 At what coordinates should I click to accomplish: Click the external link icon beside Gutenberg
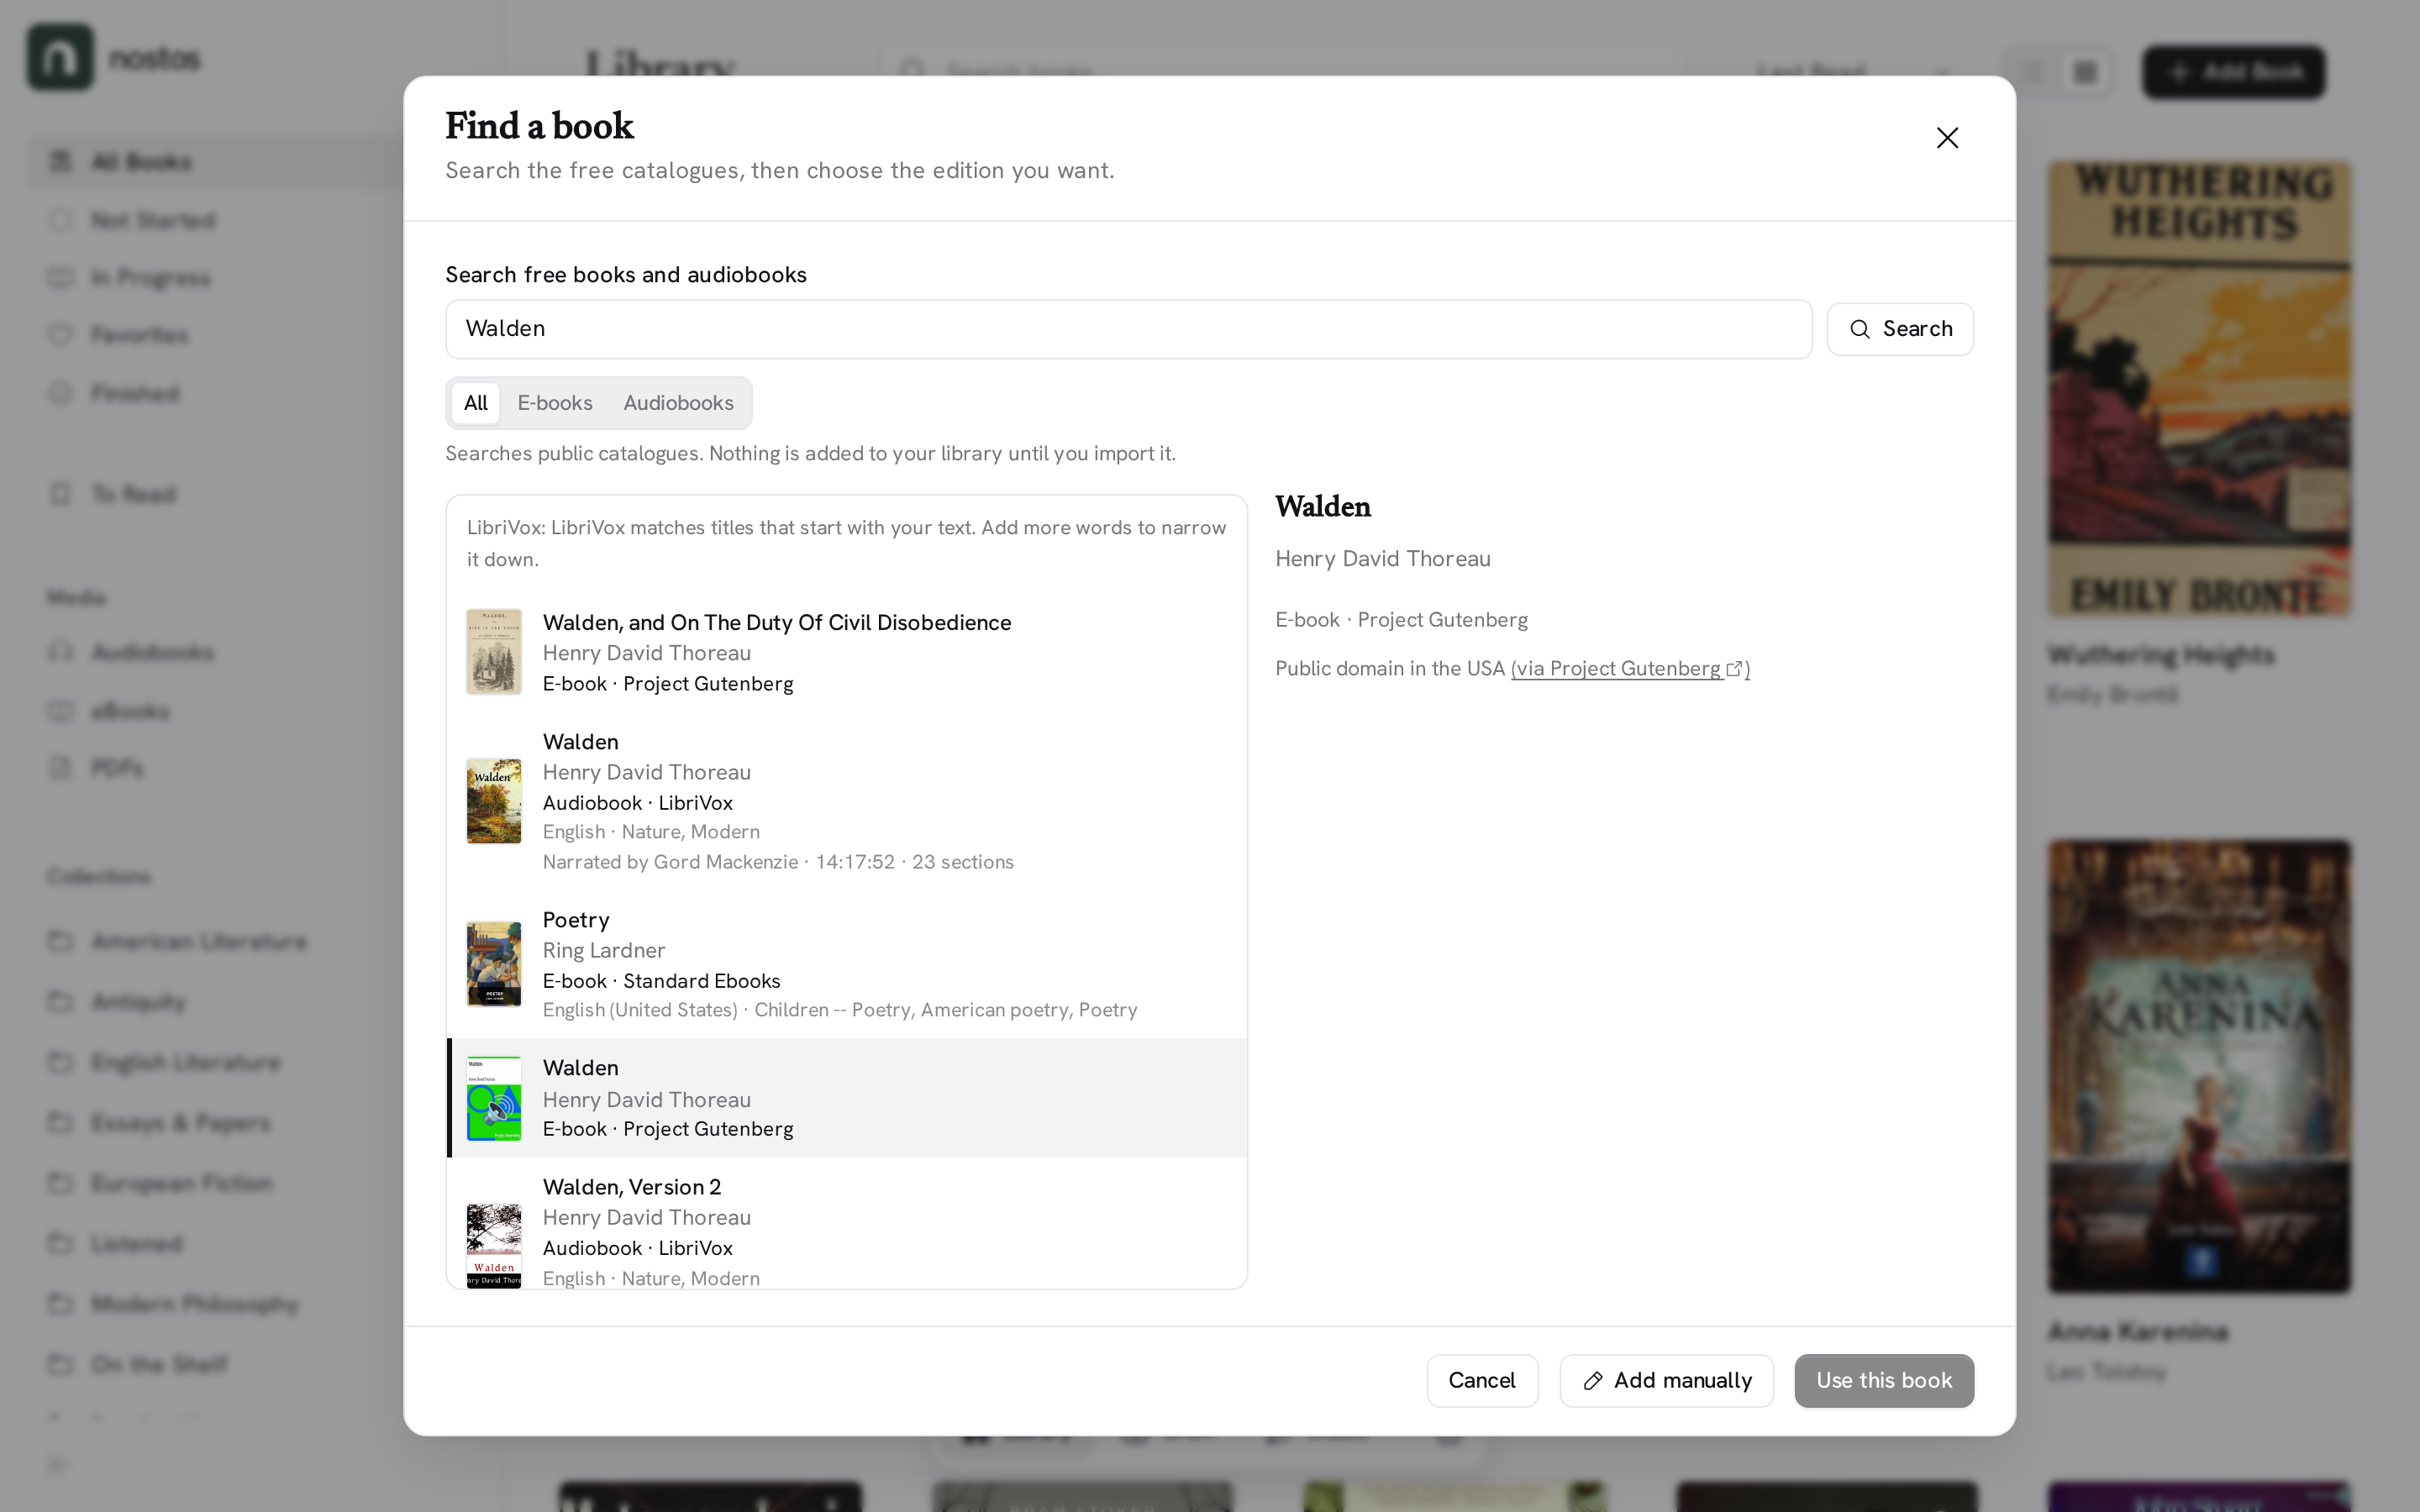pyautogui.click(x=1734, y=669)
